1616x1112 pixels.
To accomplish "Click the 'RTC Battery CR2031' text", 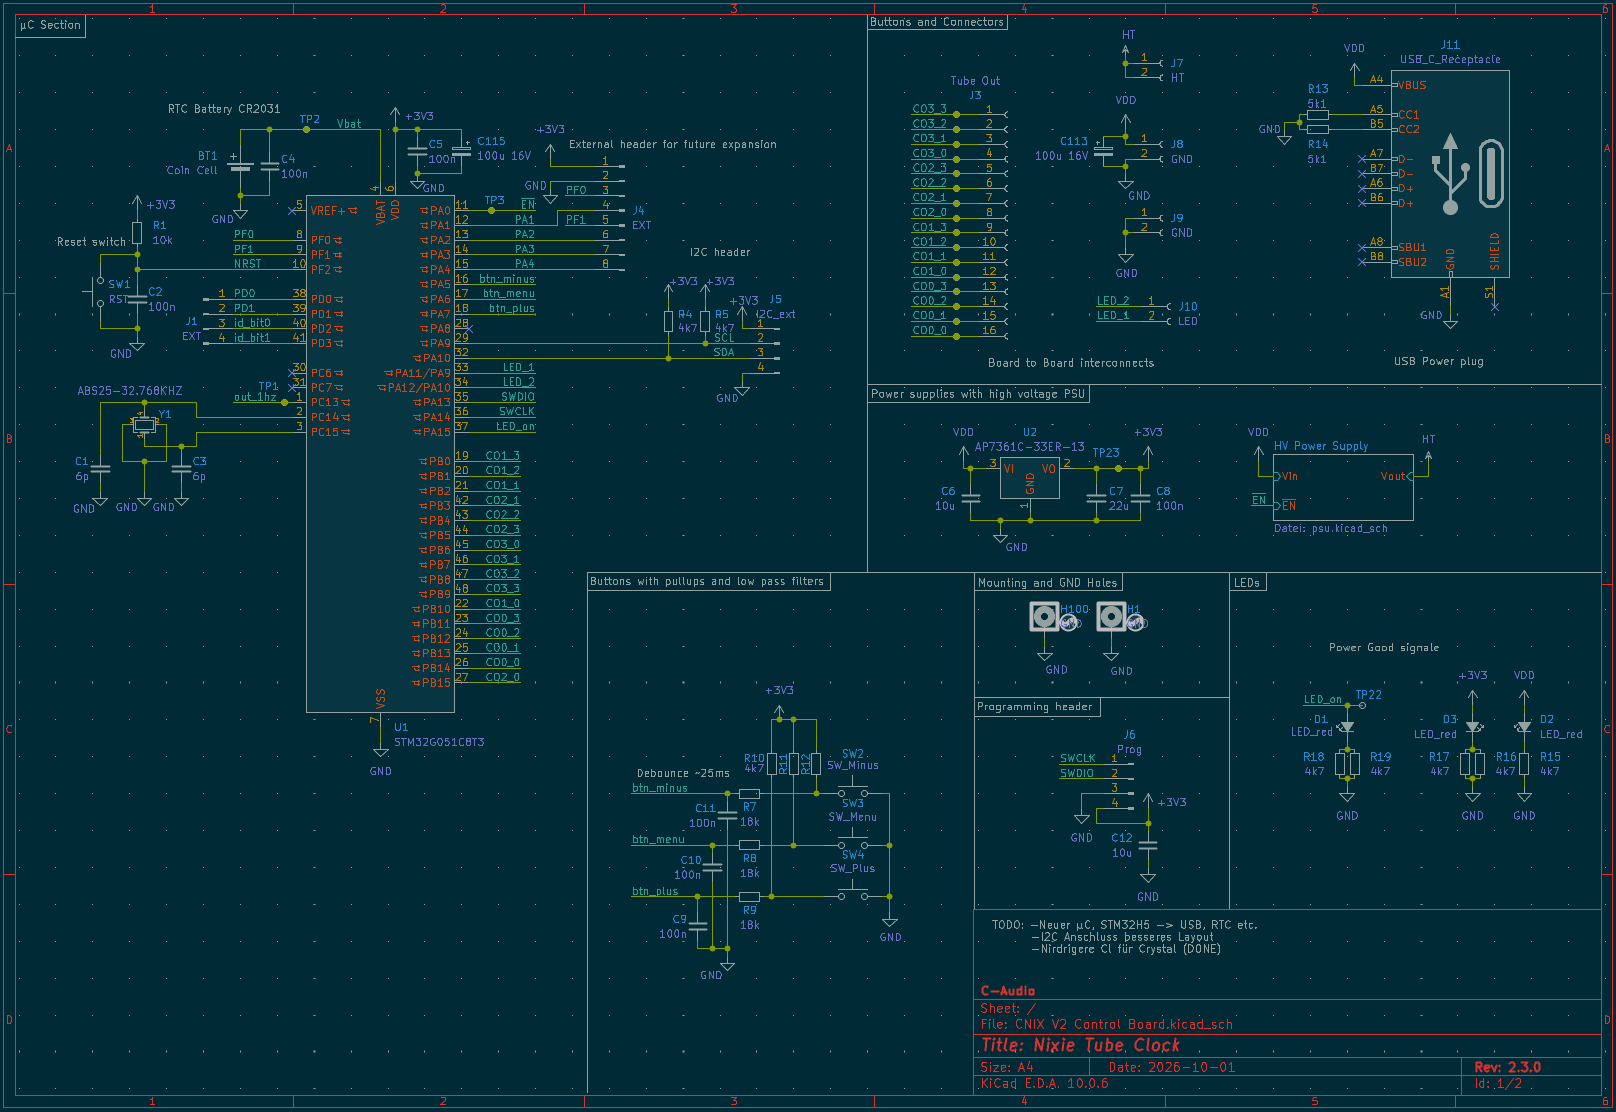I will [224, 109].
